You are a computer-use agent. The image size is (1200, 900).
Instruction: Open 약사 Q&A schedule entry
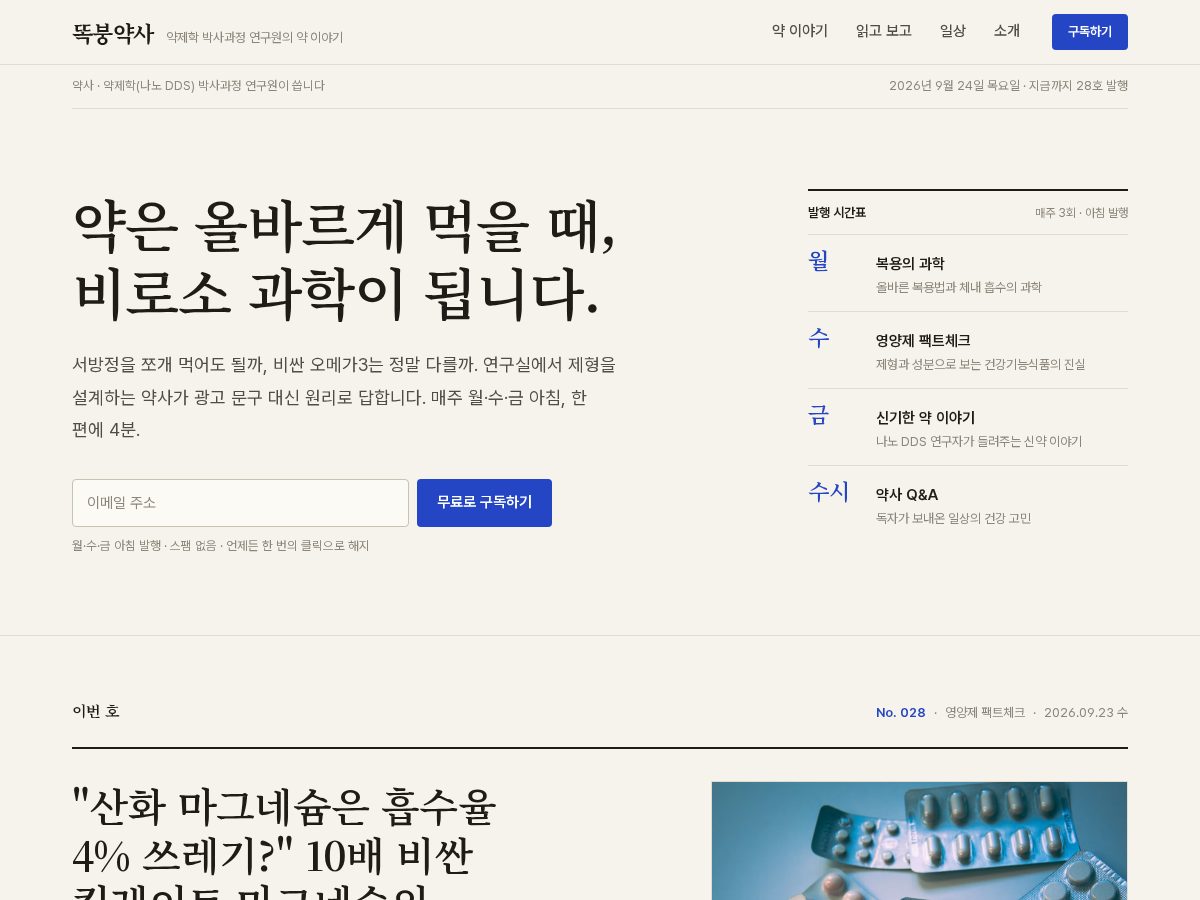tap(968, 504)
